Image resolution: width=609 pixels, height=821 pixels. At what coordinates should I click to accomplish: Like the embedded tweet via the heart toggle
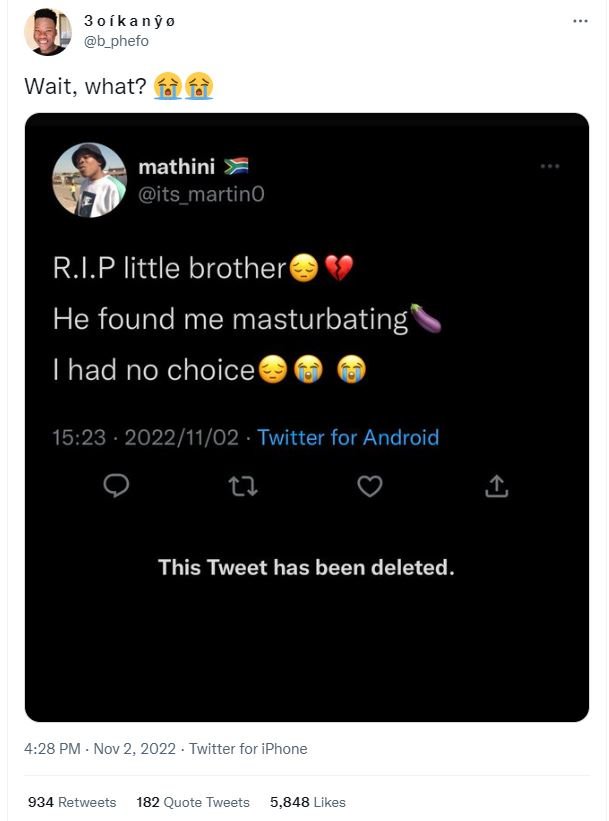[x=370, y=486]
